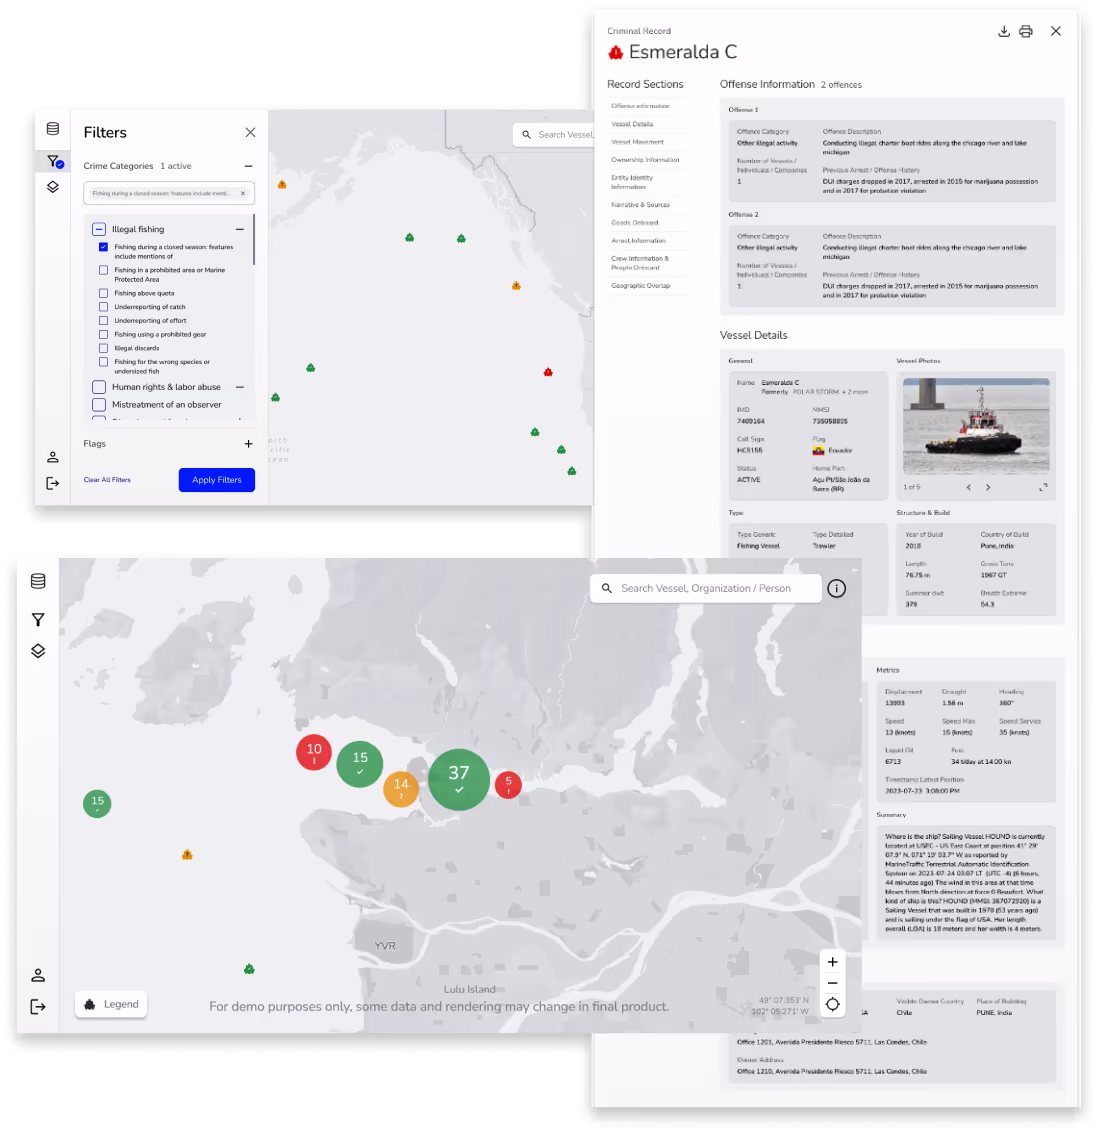Go to Vessel Movement record section
1097x1131 pixels.
click(x=638, y=142)
